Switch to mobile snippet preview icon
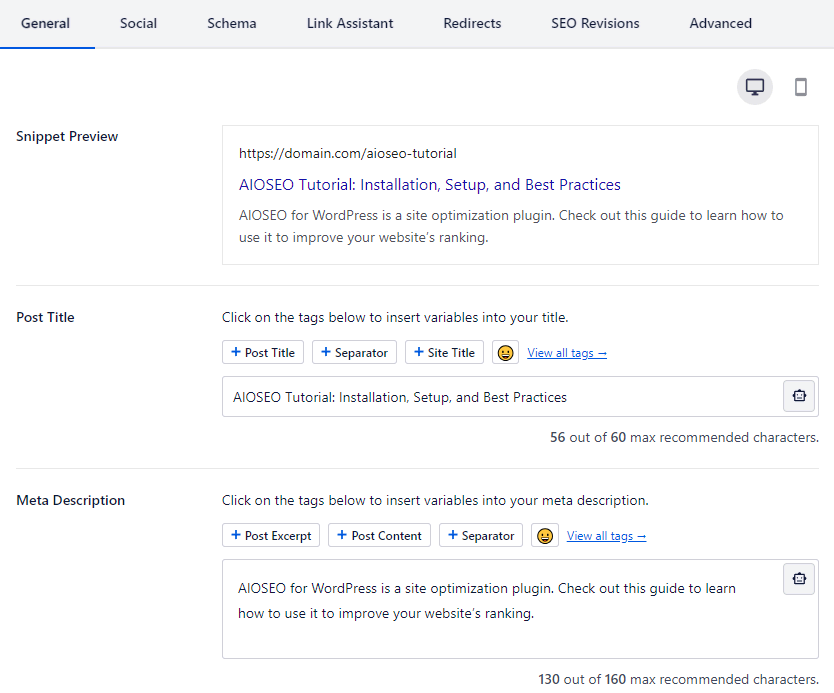Image resolution: width=834 pixels, height=693 pixels. pyautogui.click(x=800, y=87)
